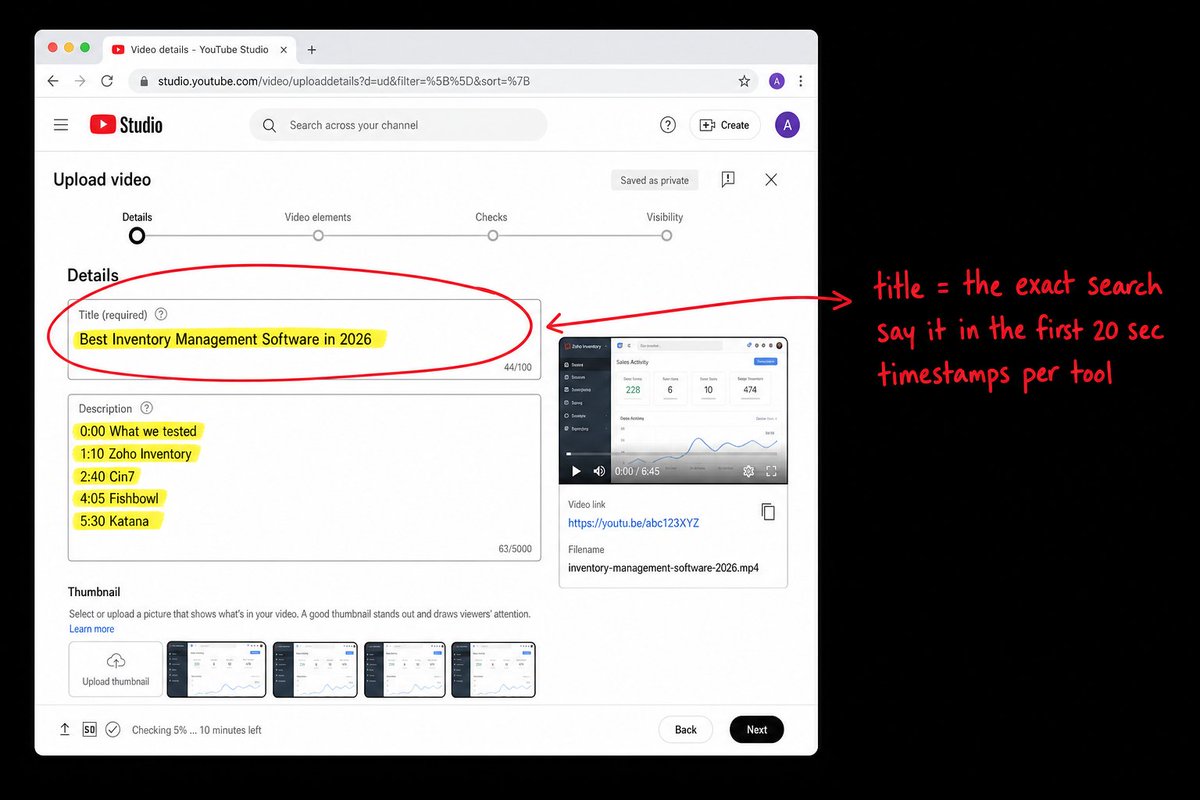Screen dimensions: 1200x800
Task: Open the help icon beside Description
Action: click(147, 408)
